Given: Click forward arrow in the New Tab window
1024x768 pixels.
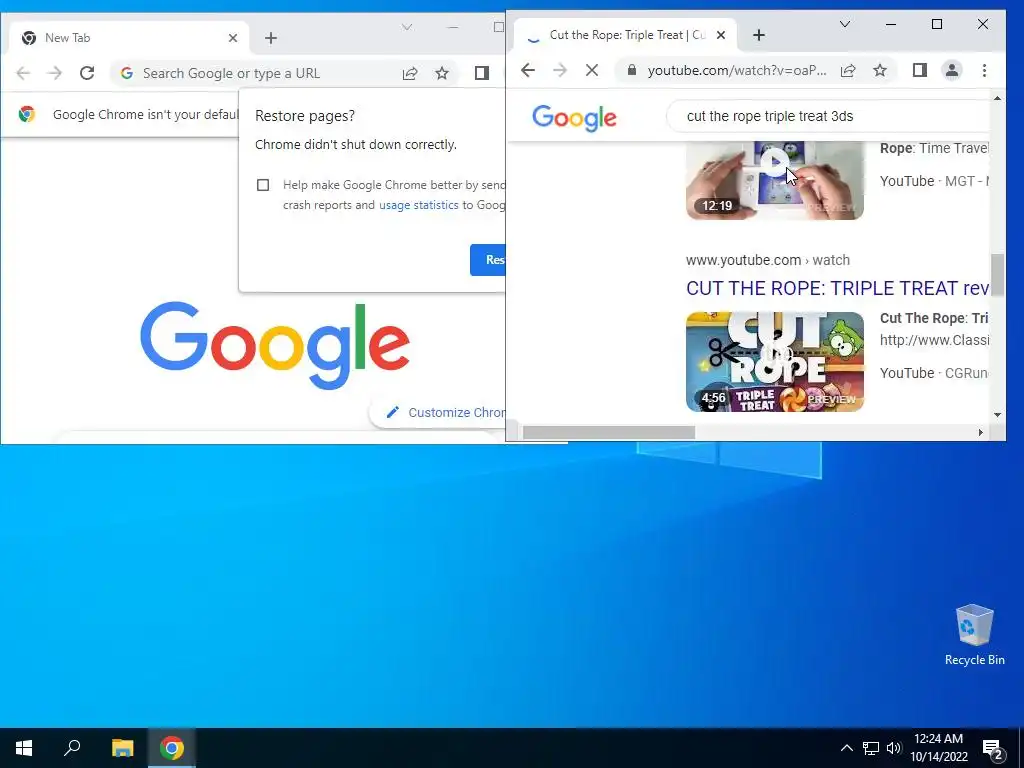Looking at the screenshot, I should [x=55, y=73].
